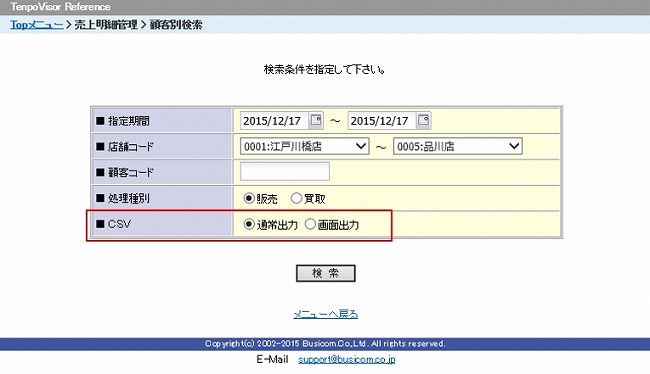650x374 pixels.
Task: Go to Topメニュー breadcrumb link
Action: point(36,24)
